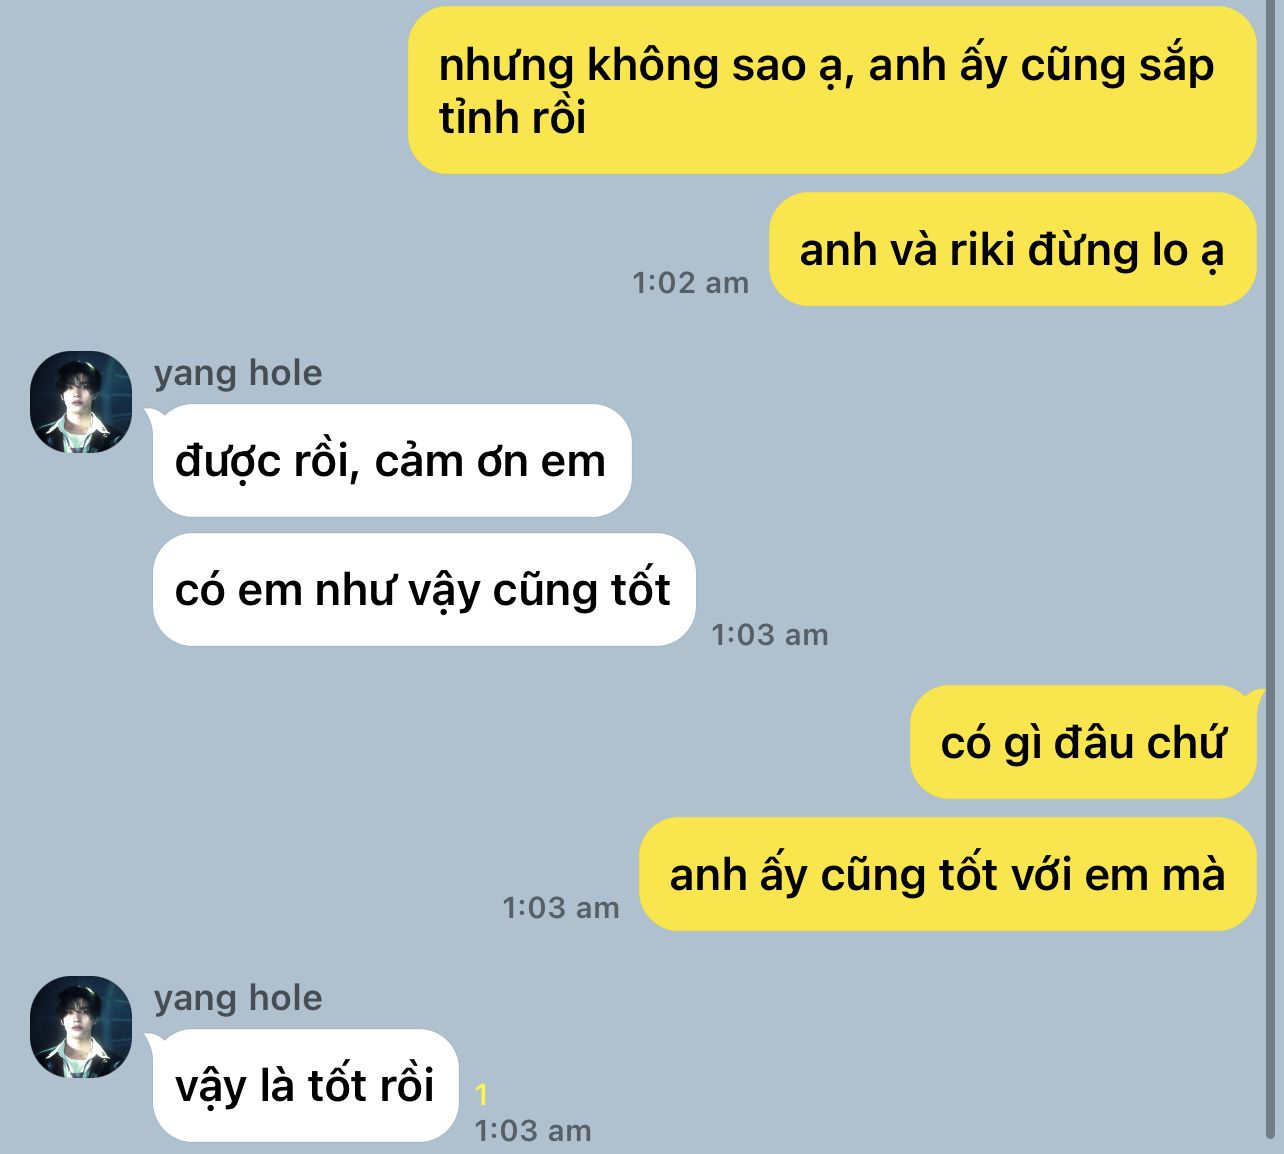Select the "có em như vậy cũng tốt" bubble
The height and width of the screenshot is (1154, 1284).
(424, 589)
